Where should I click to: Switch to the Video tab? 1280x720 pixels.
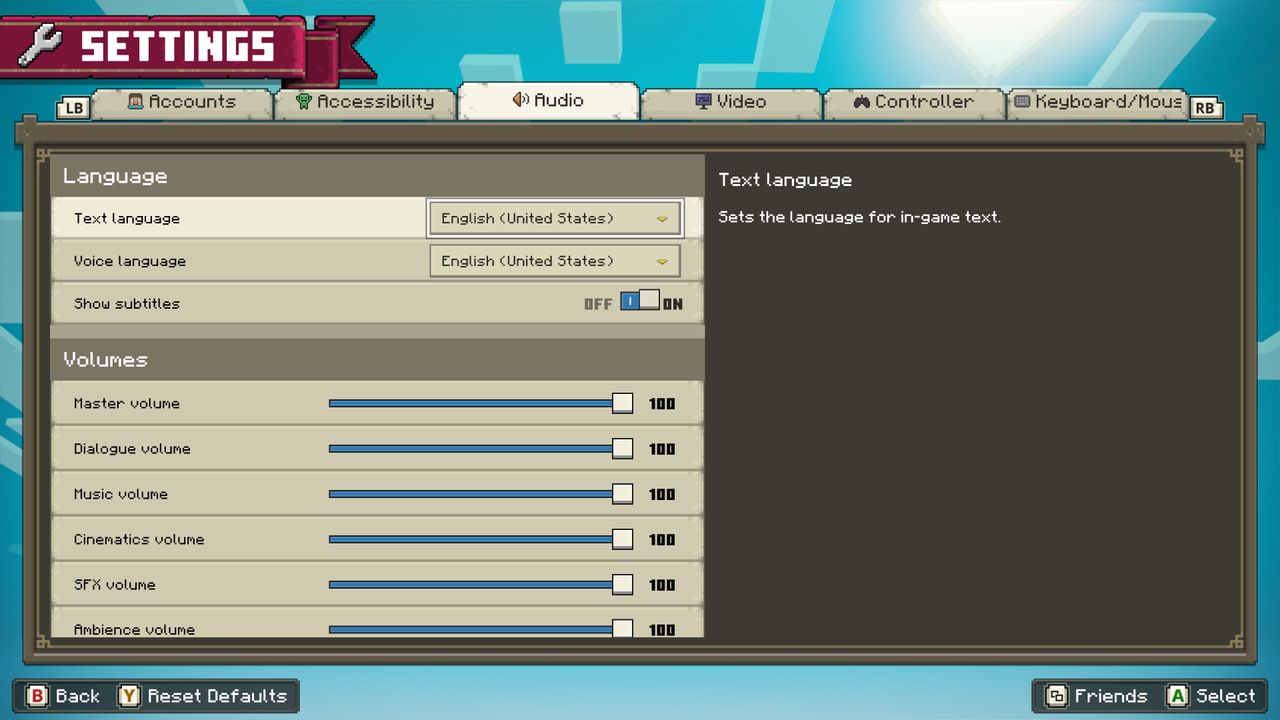tap(731, 103)
